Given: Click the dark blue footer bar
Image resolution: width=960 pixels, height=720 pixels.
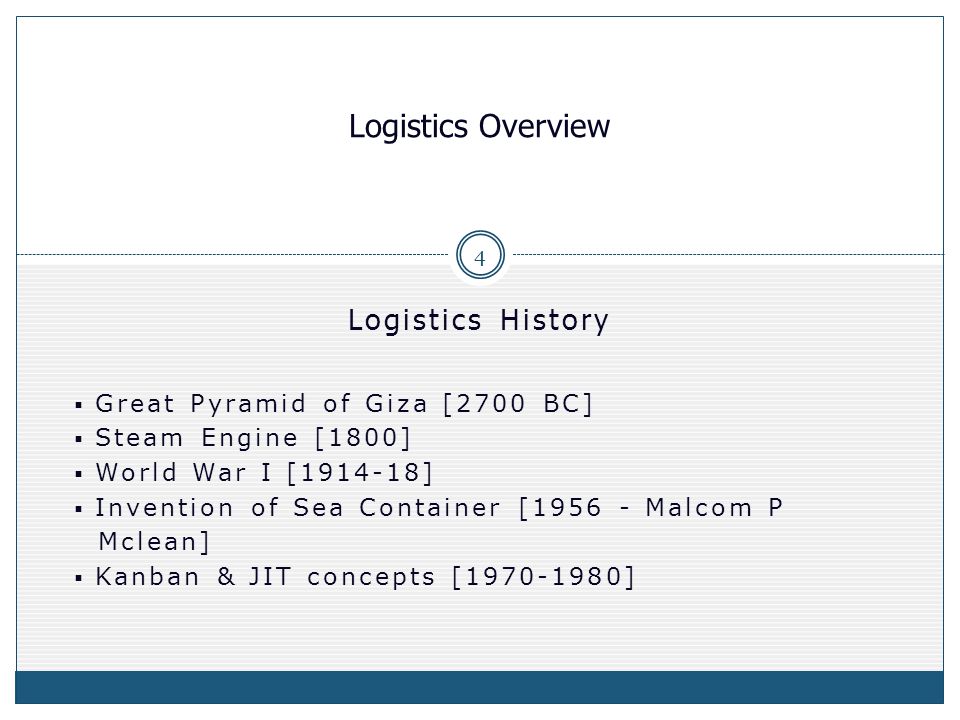Looking at the screenshot, I should pos(479,687).
